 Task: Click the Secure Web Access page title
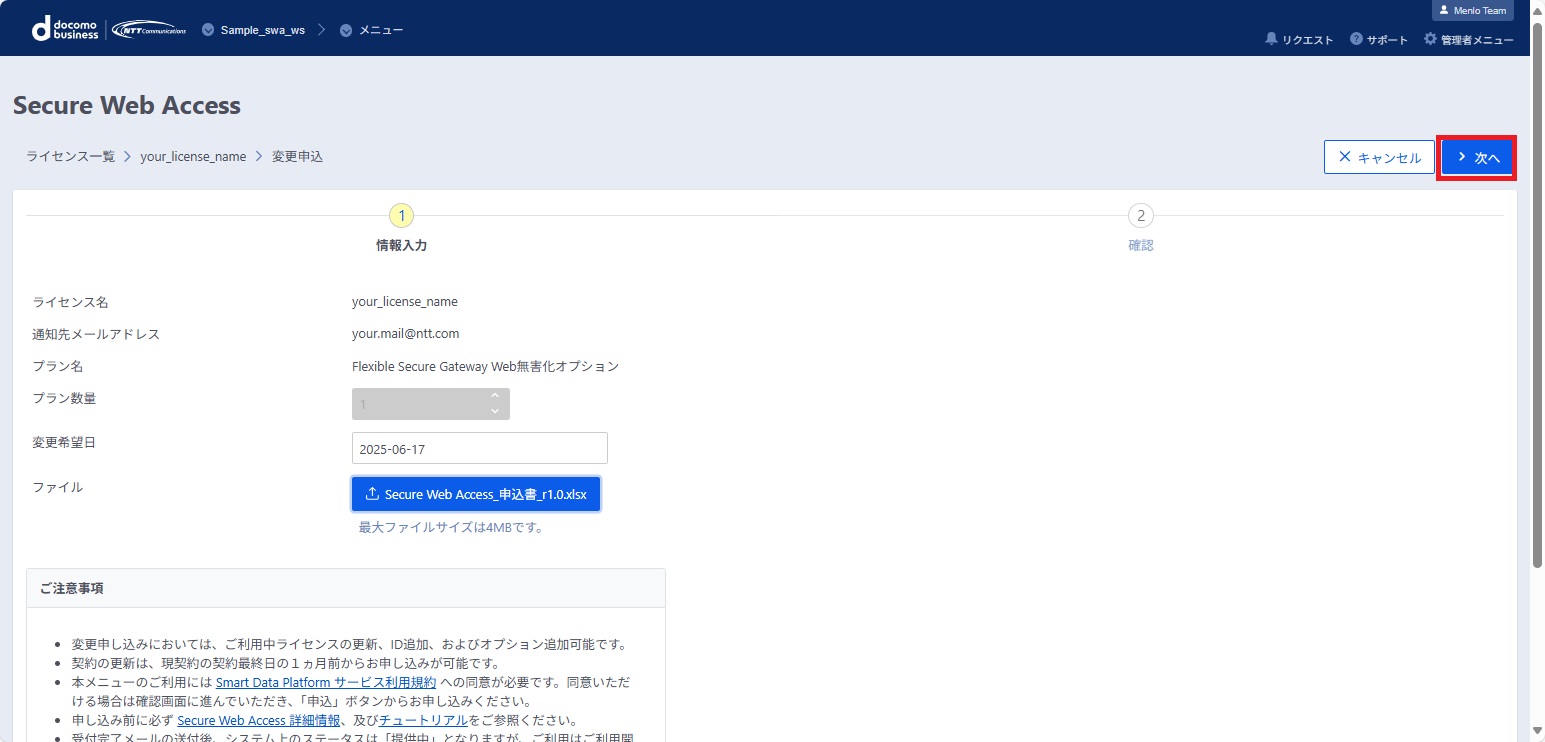coord(127,105)
